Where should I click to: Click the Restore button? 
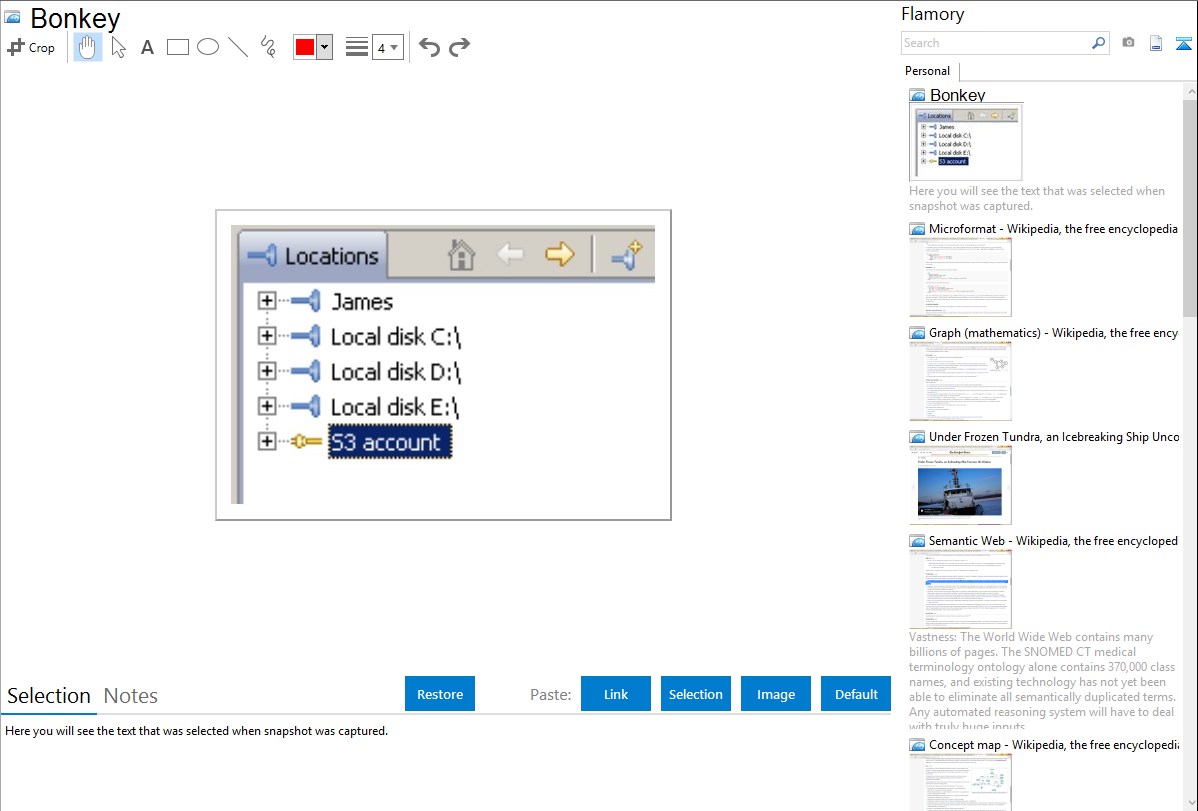440,694
